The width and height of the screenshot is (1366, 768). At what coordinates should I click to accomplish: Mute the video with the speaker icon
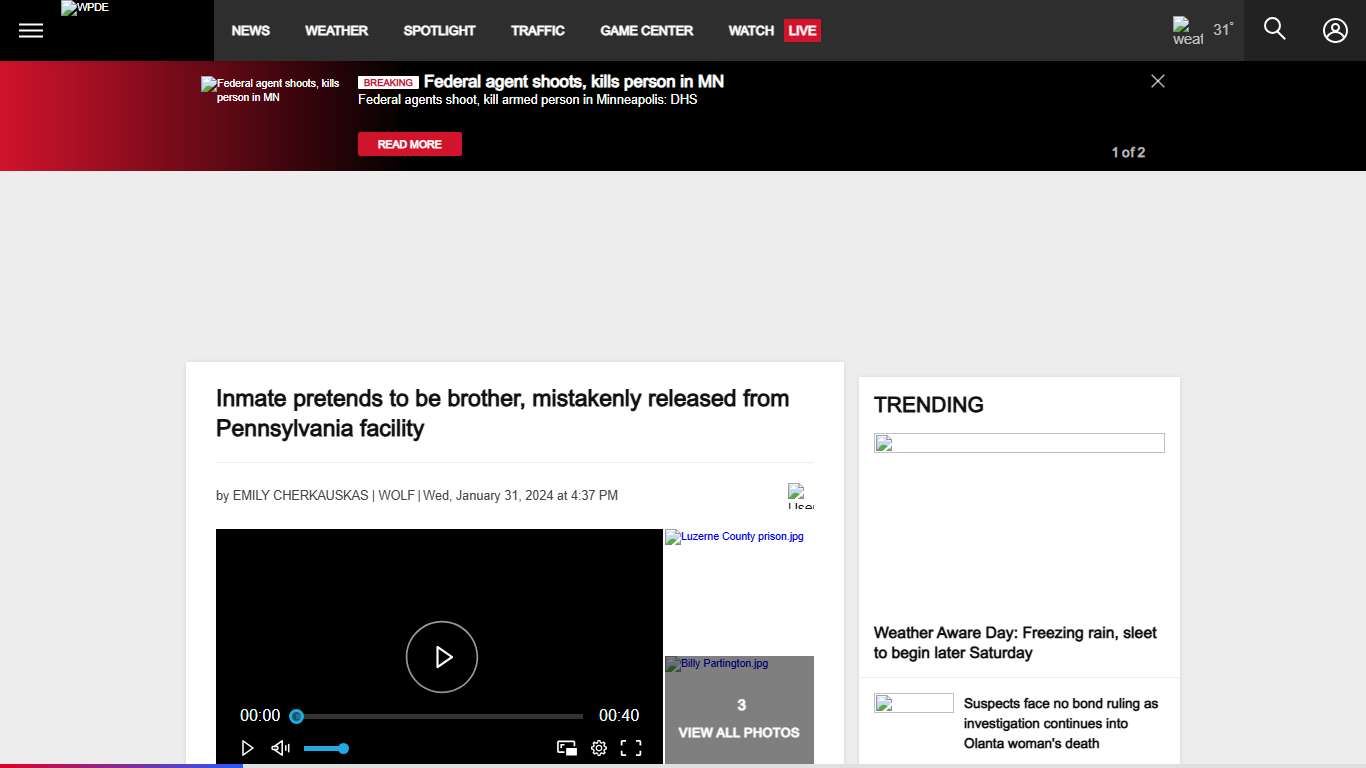coord(280,748)
